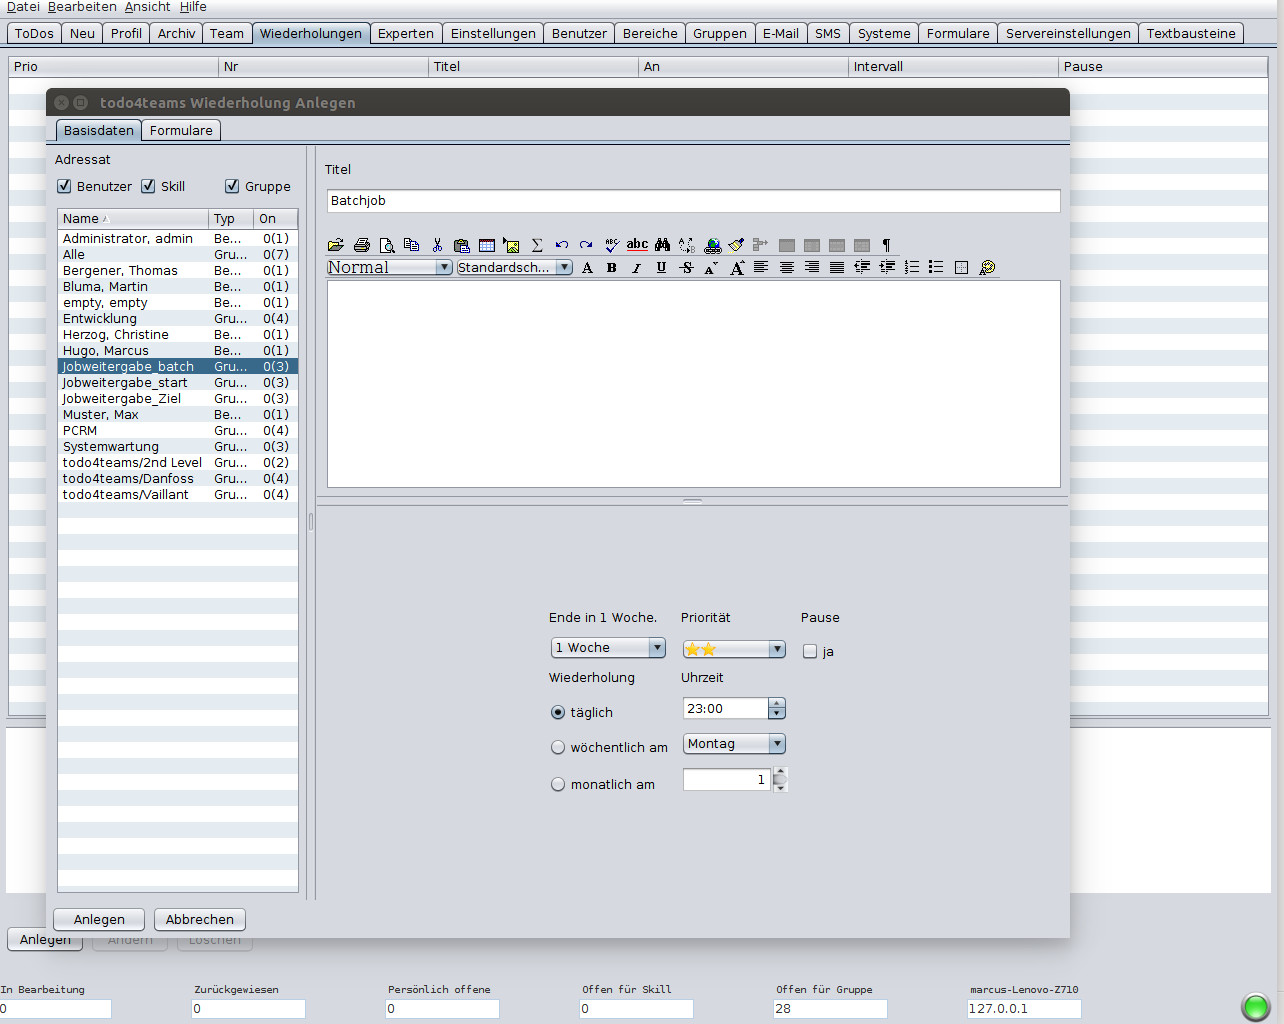Insert numbered list
Viewport: 1284px width, 1024px height.
pos(912,267)
